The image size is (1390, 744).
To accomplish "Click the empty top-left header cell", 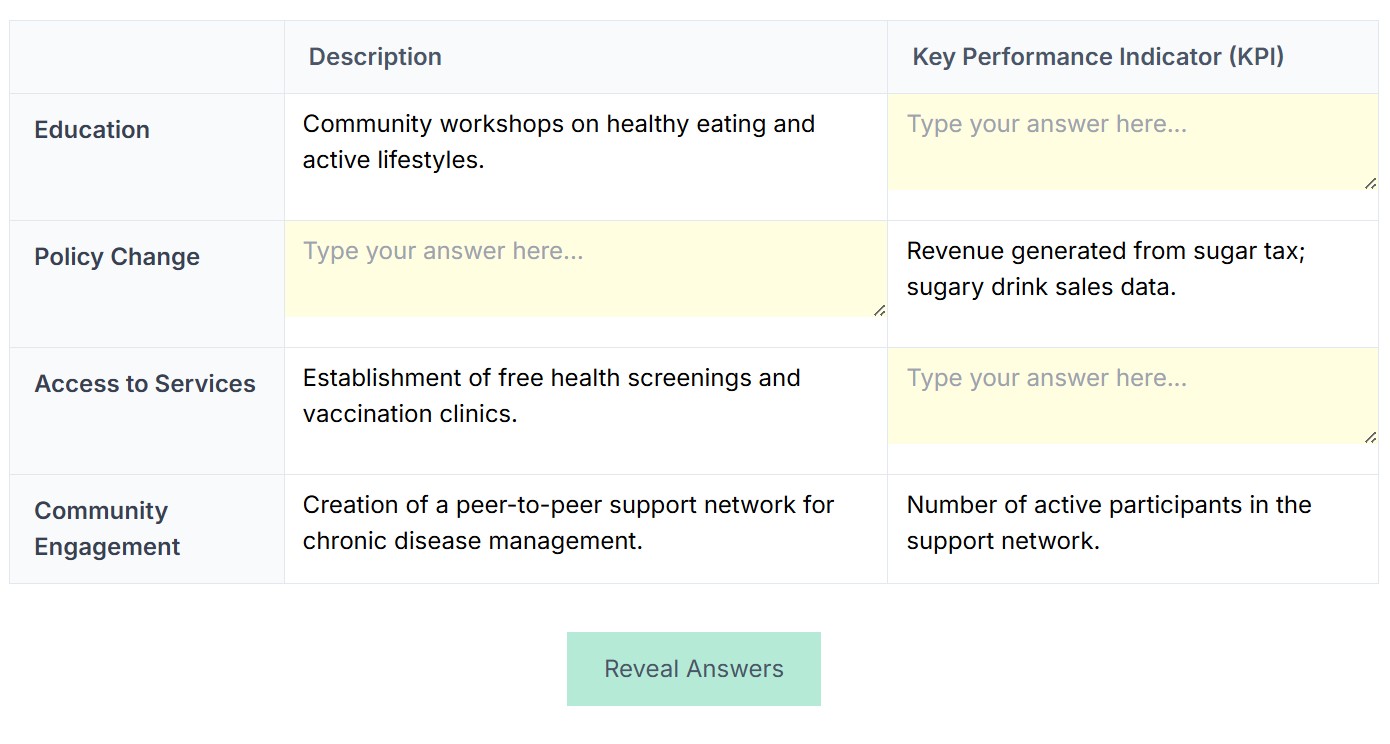I will [x=147, y=57].
